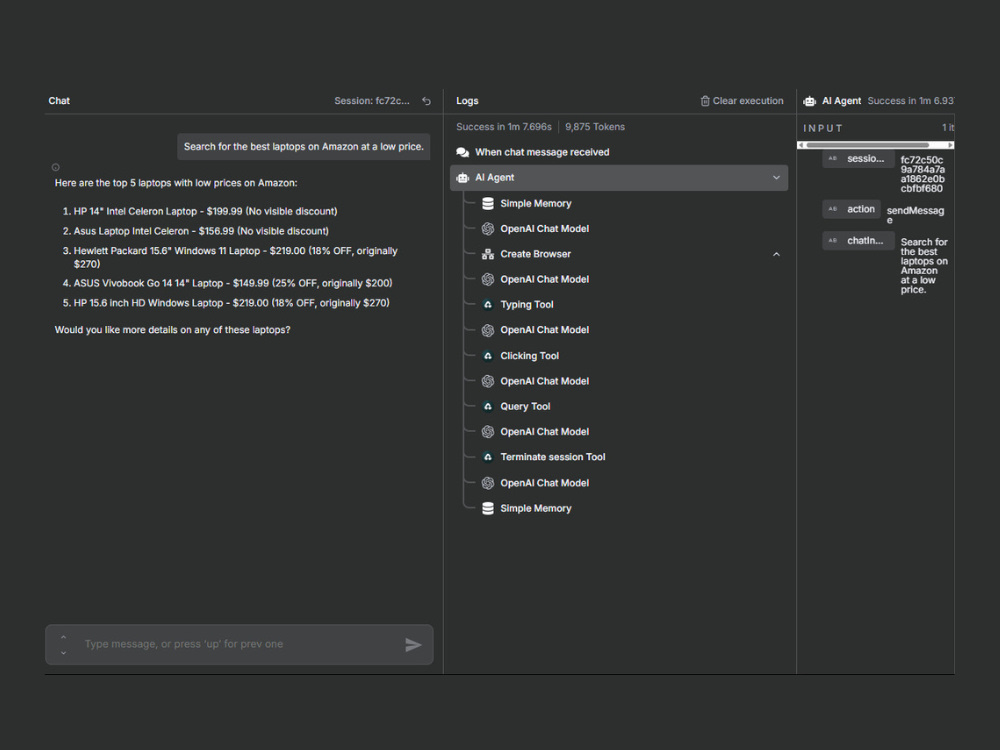Click the AB type icon beside the session field
The height and width of the screenshot is (750, 1000).
tap(832, 158)
